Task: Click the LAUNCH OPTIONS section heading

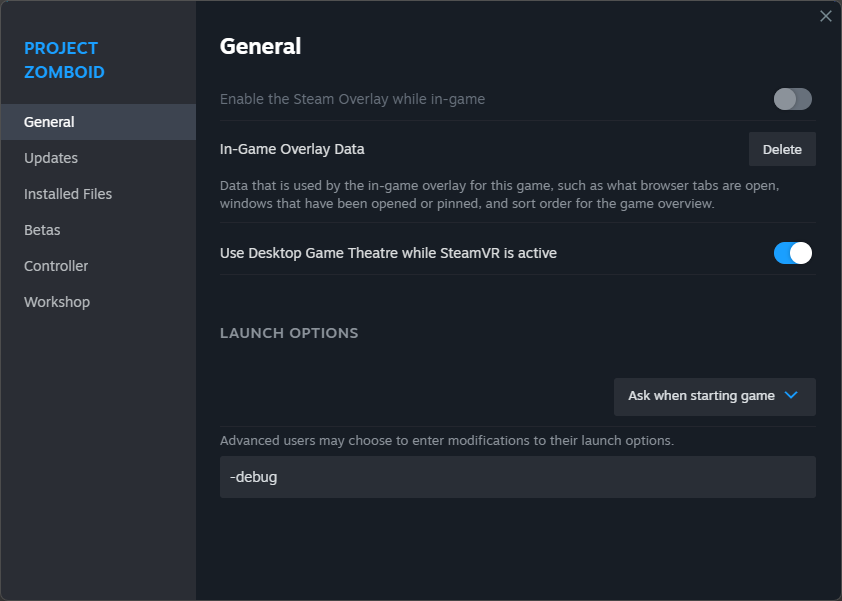Action: coord(289,333)
